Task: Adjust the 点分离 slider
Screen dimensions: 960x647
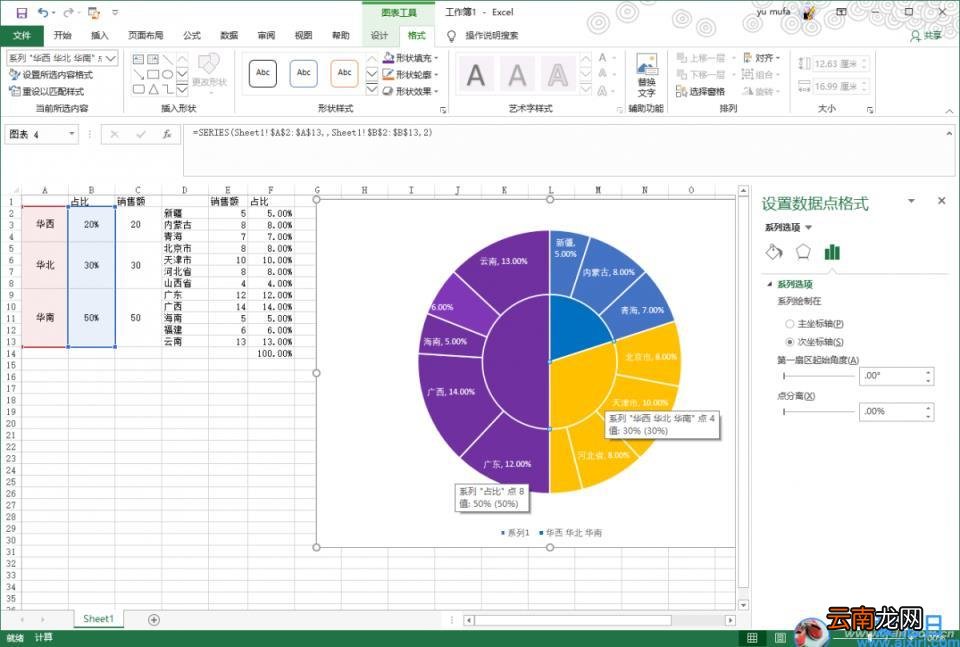Action: coord(819,411)
